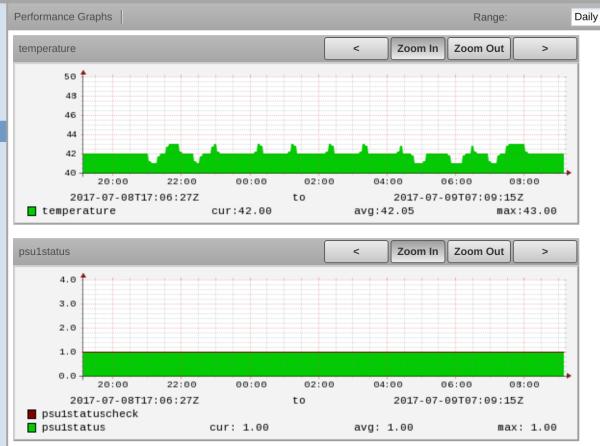The height and width of the screenshot is (446, 600).
Task: Zoom Out on the psu1status graph
Action: [479, 252]
